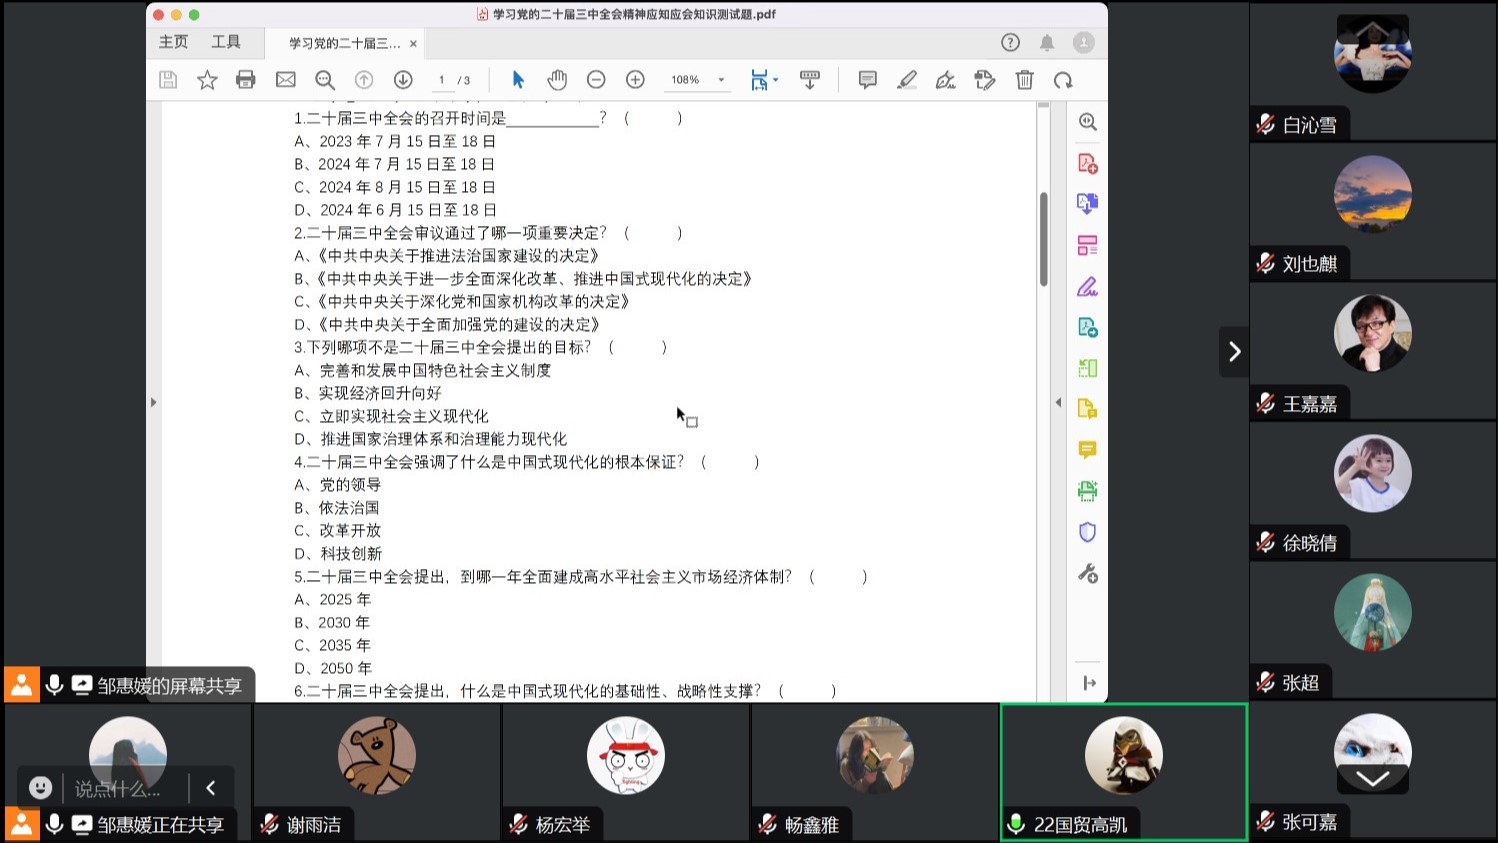Switch to the 主页 tab
The width and height of the screenshot is (1498, 843).
(173, 42)
